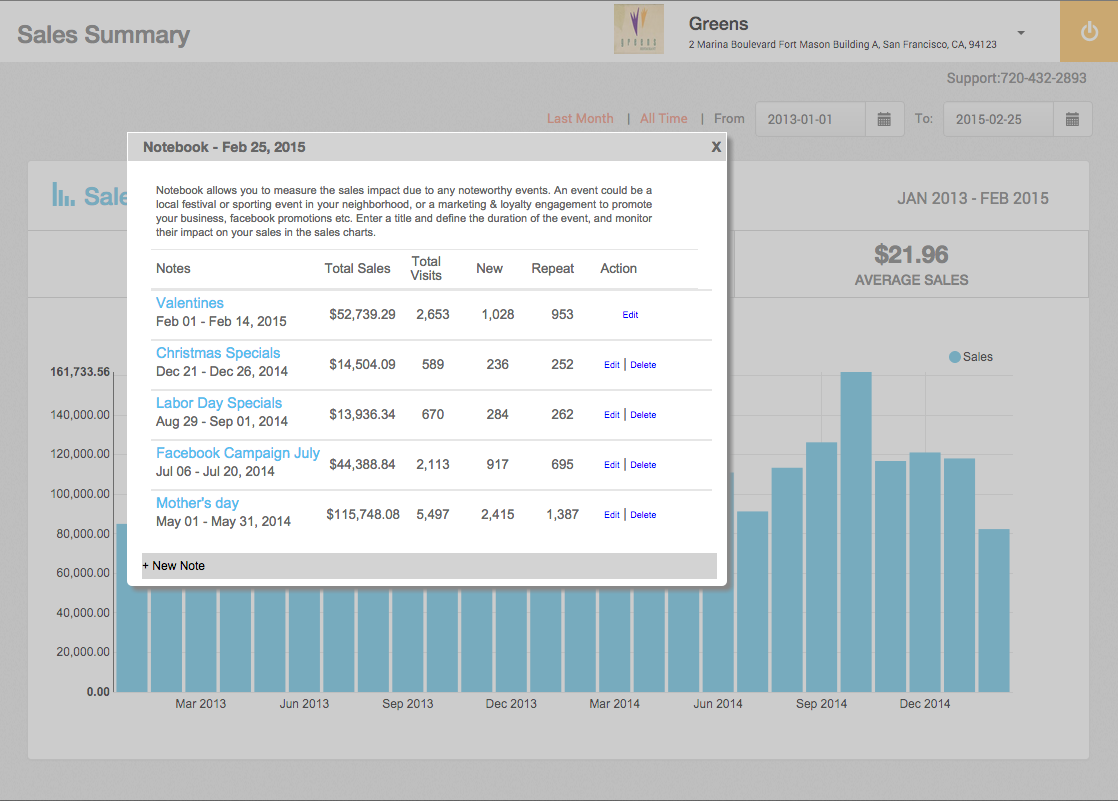Edit the Christmas Specials note
Viewport: 1118px width, 801px height.
612,364
